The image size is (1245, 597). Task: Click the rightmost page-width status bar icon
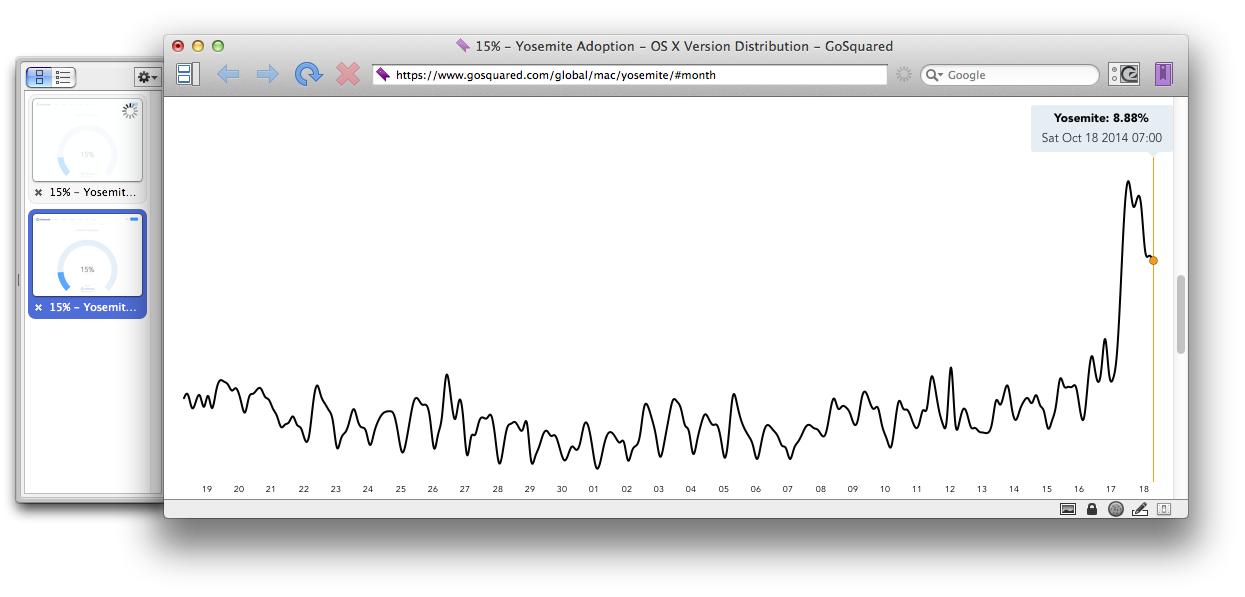click(1164, 509)
